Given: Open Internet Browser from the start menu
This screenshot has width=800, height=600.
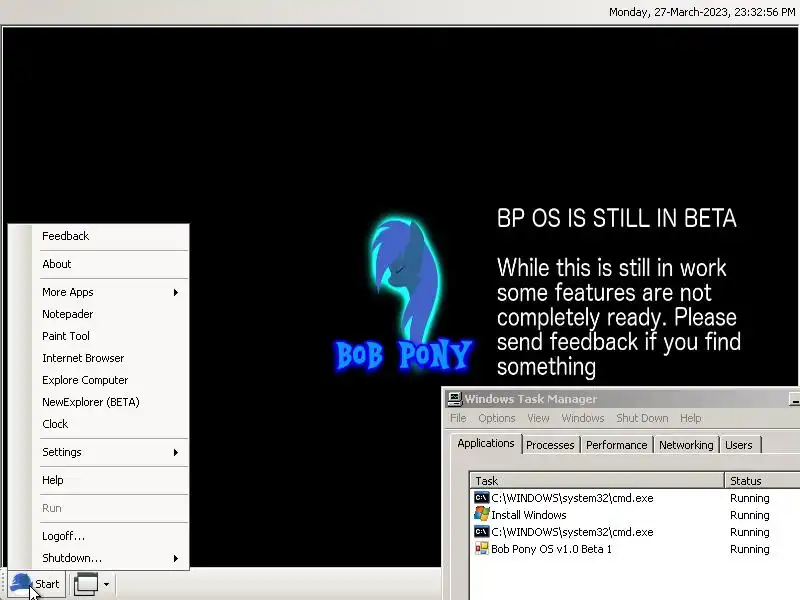Looking at the screenshot, I should (111, 358).
